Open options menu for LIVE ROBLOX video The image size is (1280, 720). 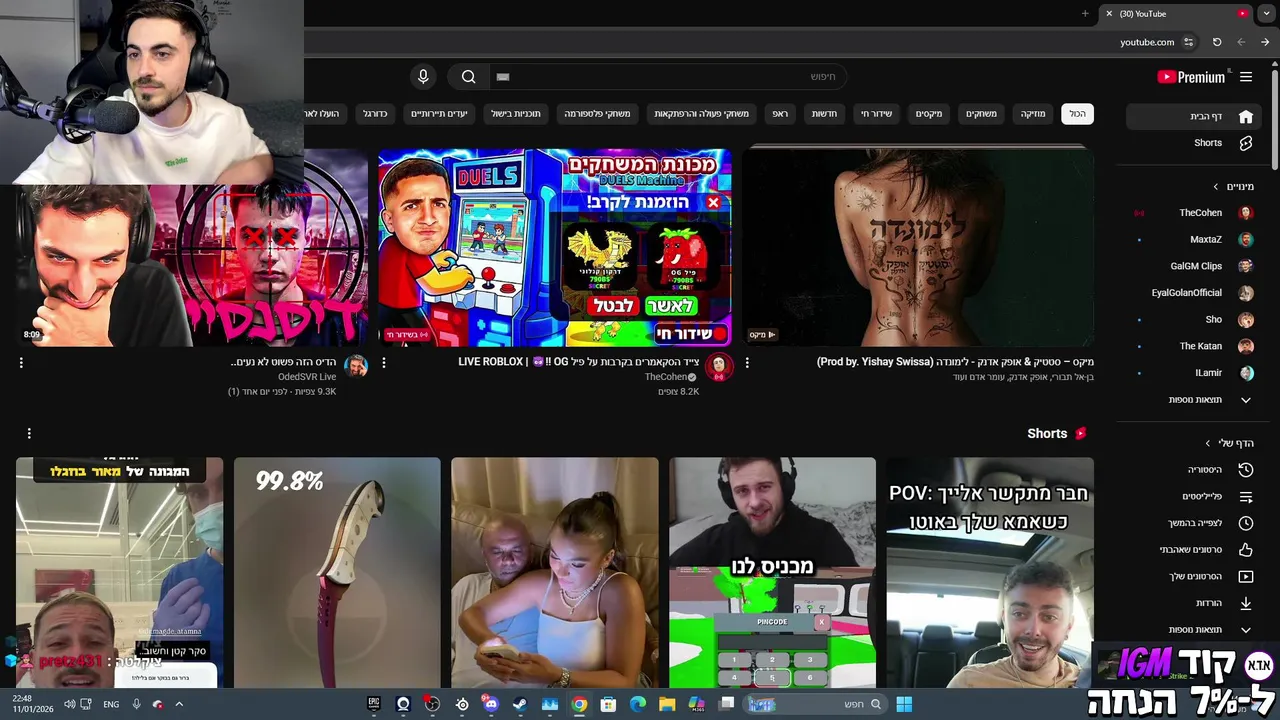384,363
